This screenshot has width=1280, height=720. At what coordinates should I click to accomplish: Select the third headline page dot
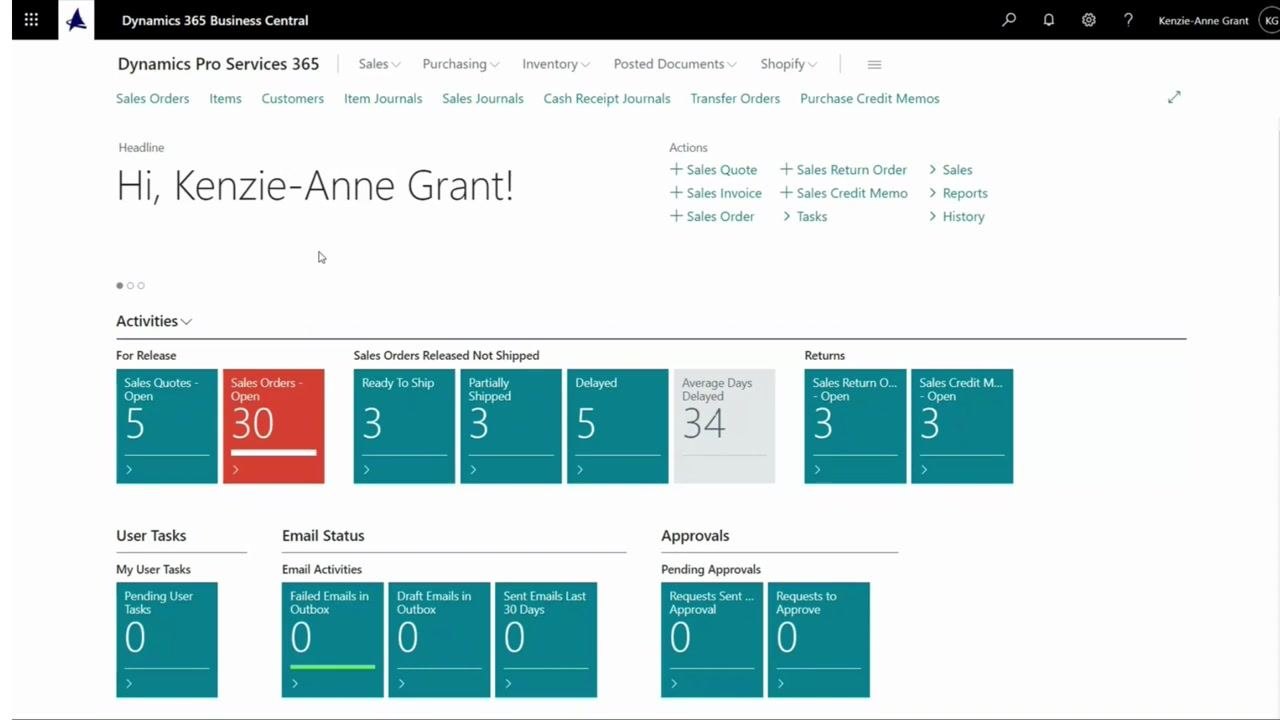pos(141,286)
